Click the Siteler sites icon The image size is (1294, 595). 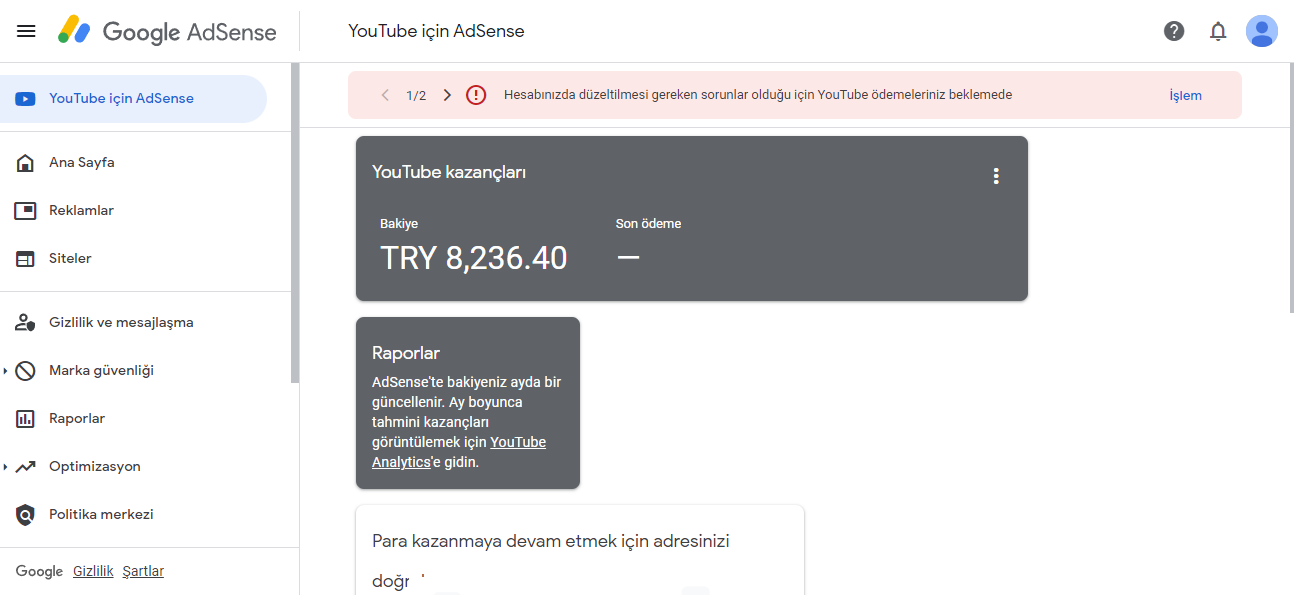pyautogui.click(x=26, y=259)
